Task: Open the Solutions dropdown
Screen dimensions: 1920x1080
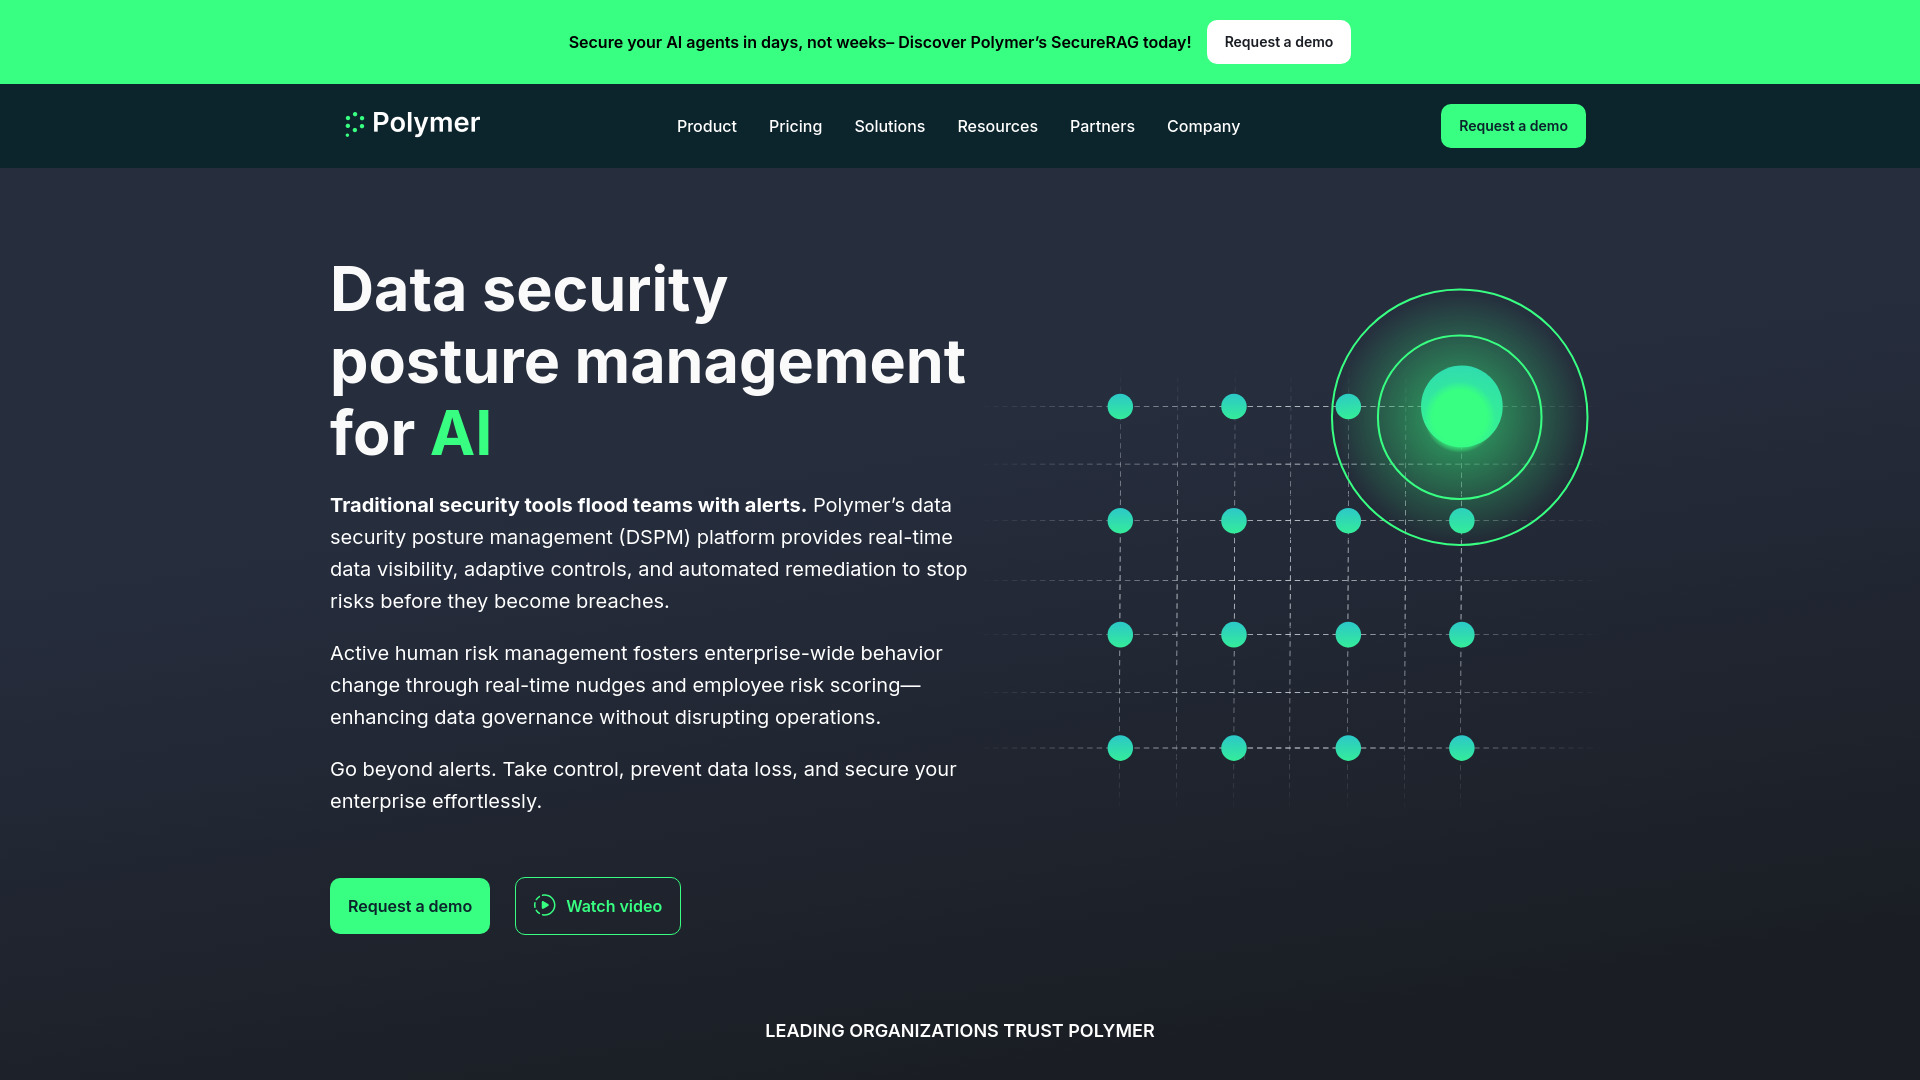Action: click(889, 126)
